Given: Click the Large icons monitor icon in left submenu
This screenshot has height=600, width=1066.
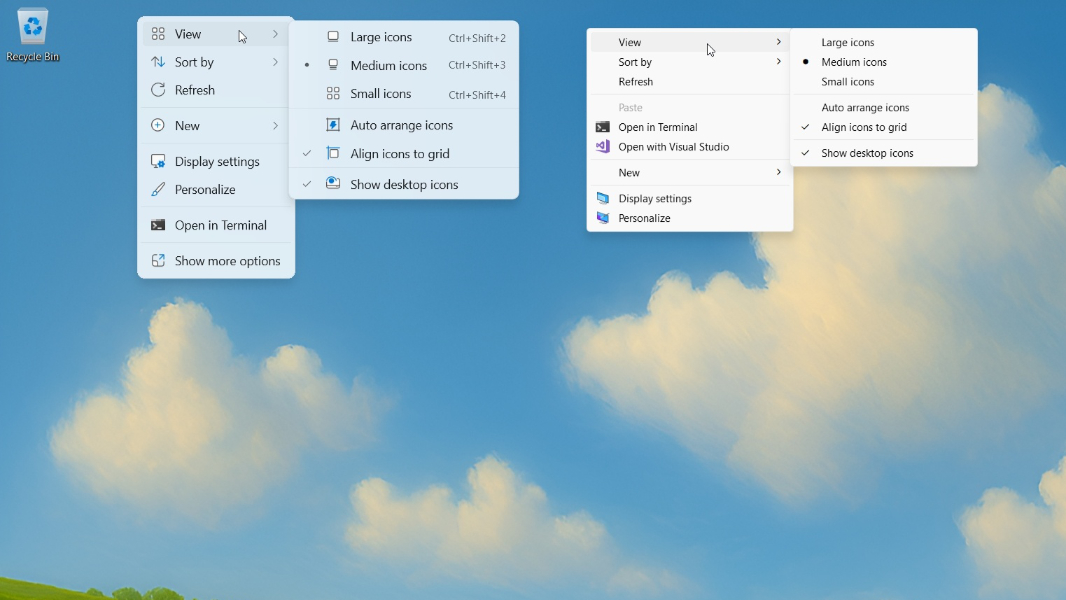Looking at the screenshot, I should [x=333, y=37].
